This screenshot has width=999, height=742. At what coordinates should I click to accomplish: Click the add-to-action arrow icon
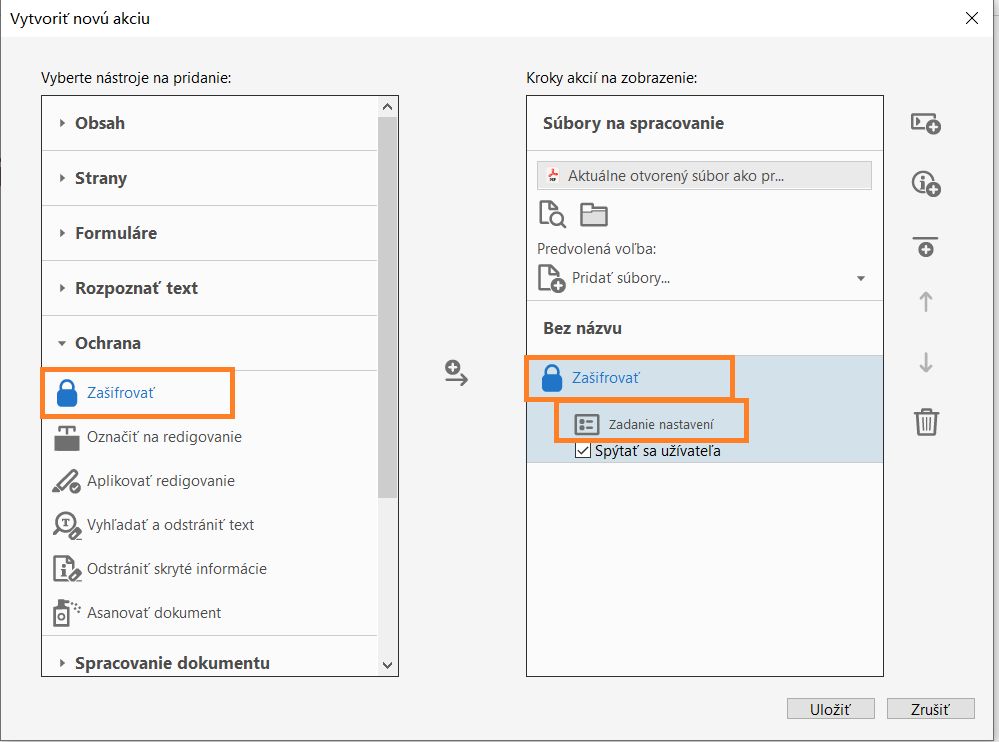456,374
